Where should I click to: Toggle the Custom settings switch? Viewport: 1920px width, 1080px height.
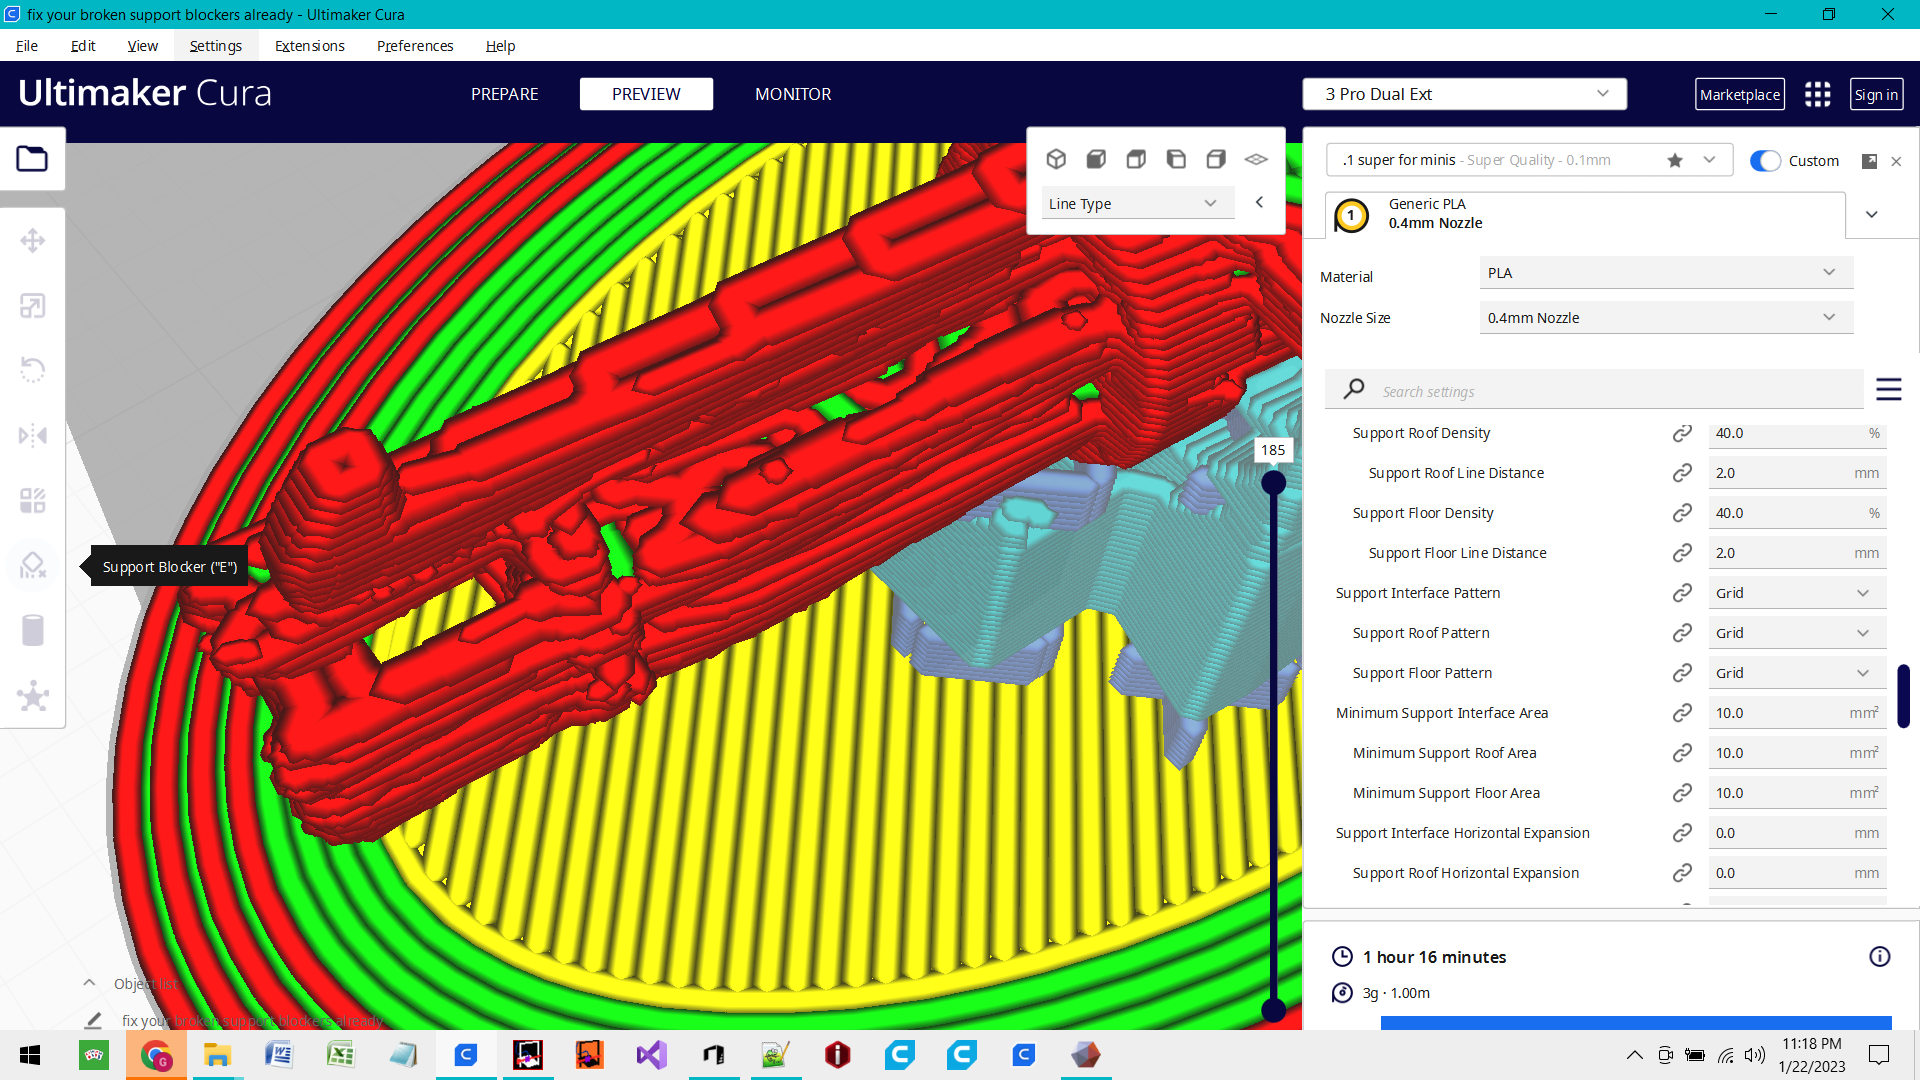1765,161
